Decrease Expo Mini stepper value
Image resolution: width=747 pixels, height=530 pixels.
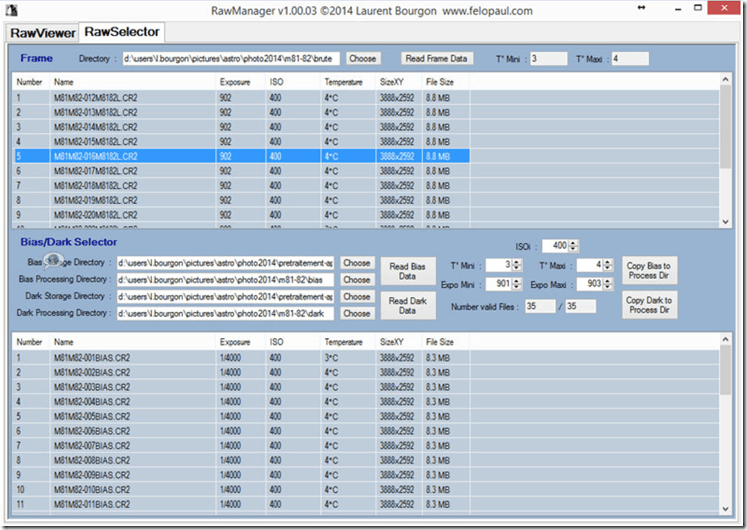(x=516, y=287)
